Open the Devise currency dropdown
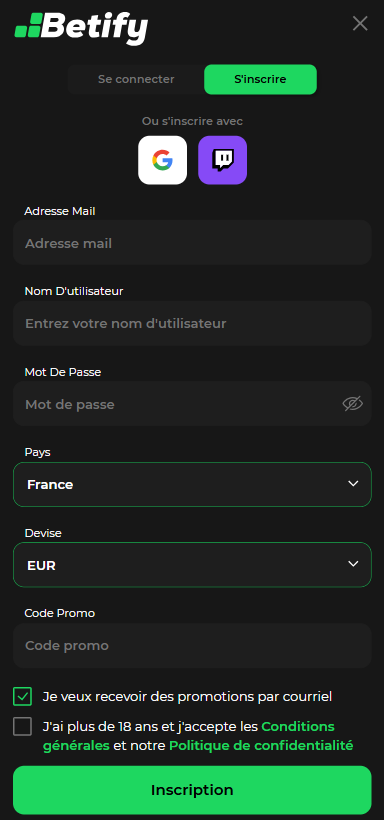 (192, 565)
